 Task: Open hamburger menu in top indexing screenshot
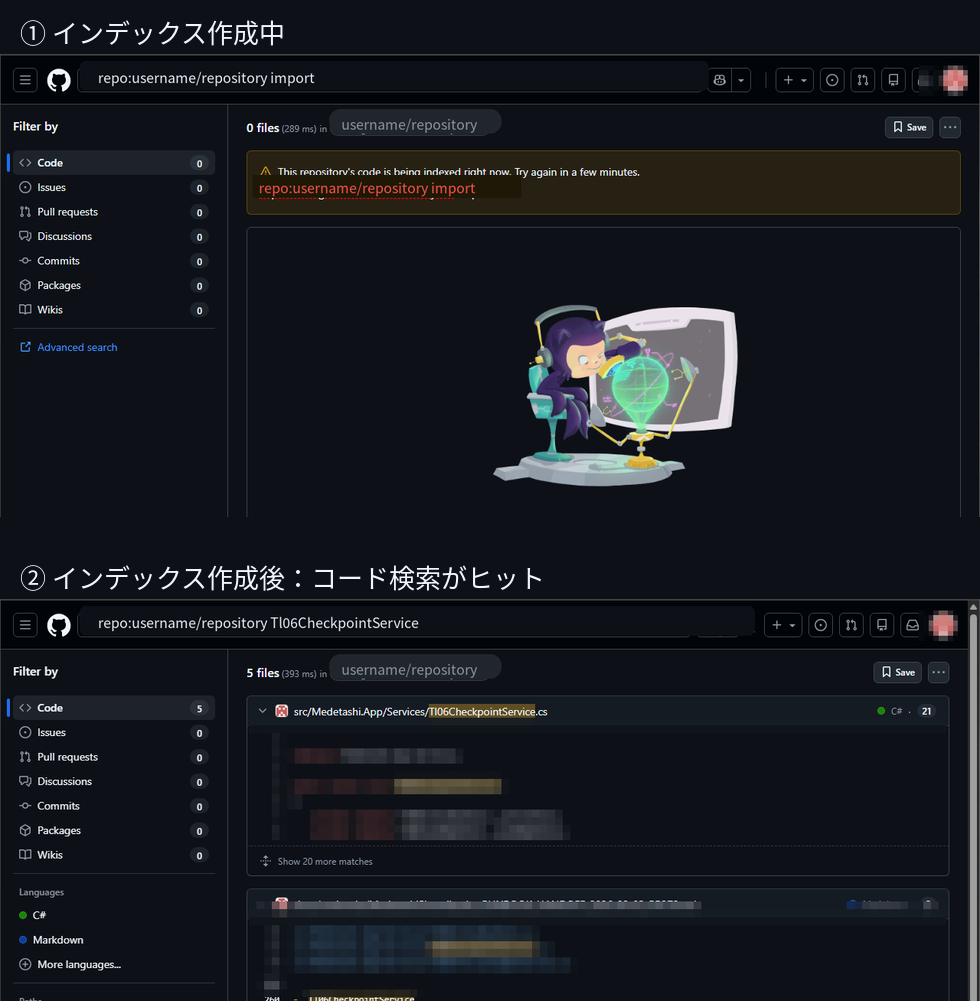click(x=25, y=80)
